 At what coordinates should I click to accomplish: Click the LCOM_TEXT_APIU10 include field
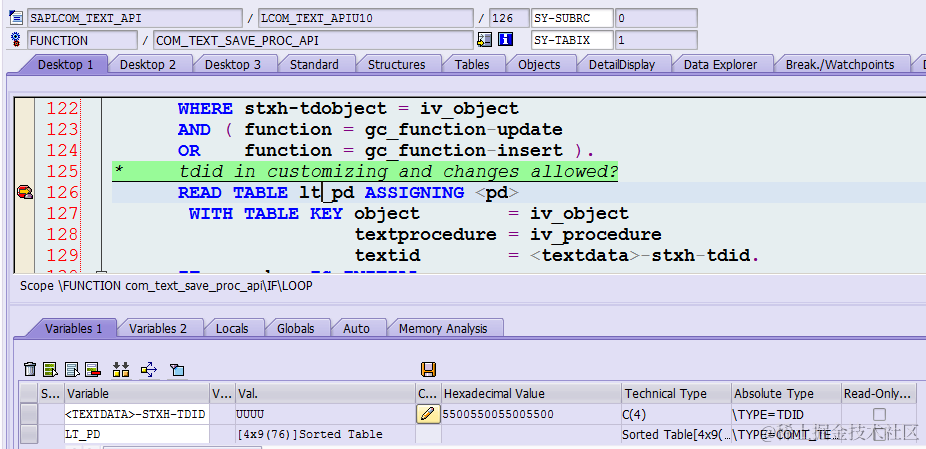tap(366, 18)
